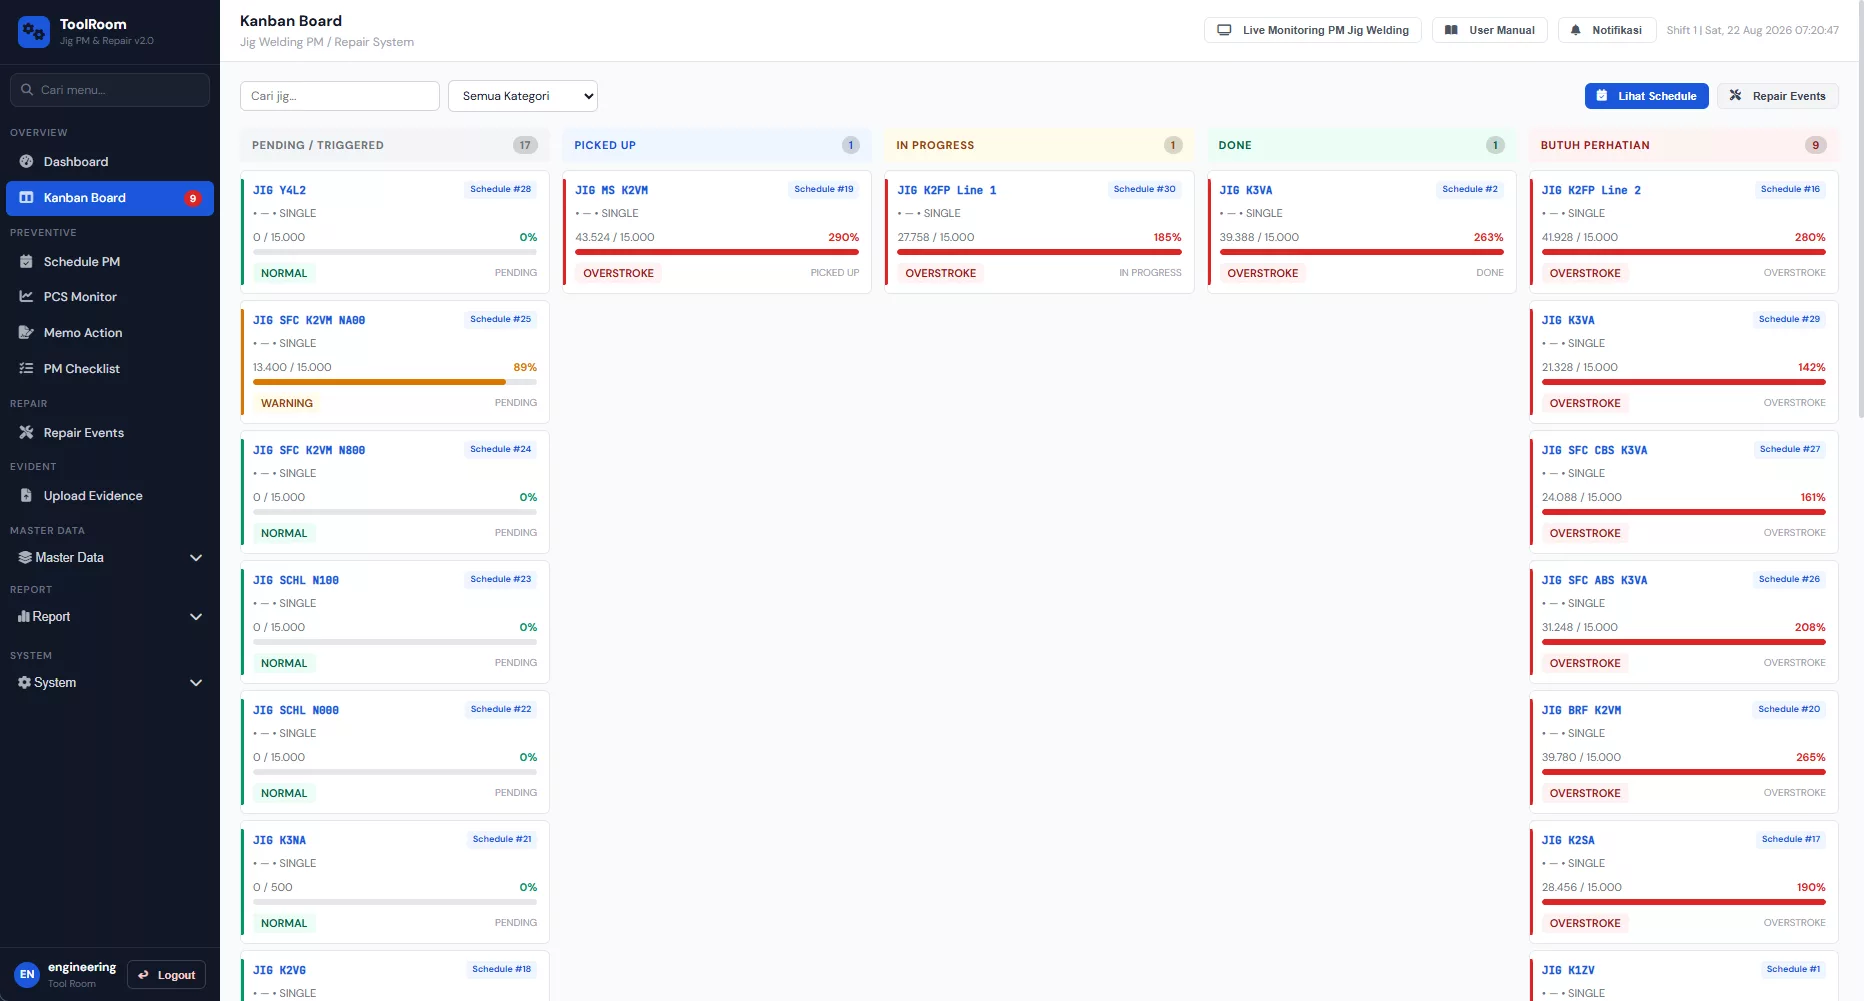Navigate to Memo Action
The height and width of the screenshot is (1001, 1864).
[x=110, y=333]
